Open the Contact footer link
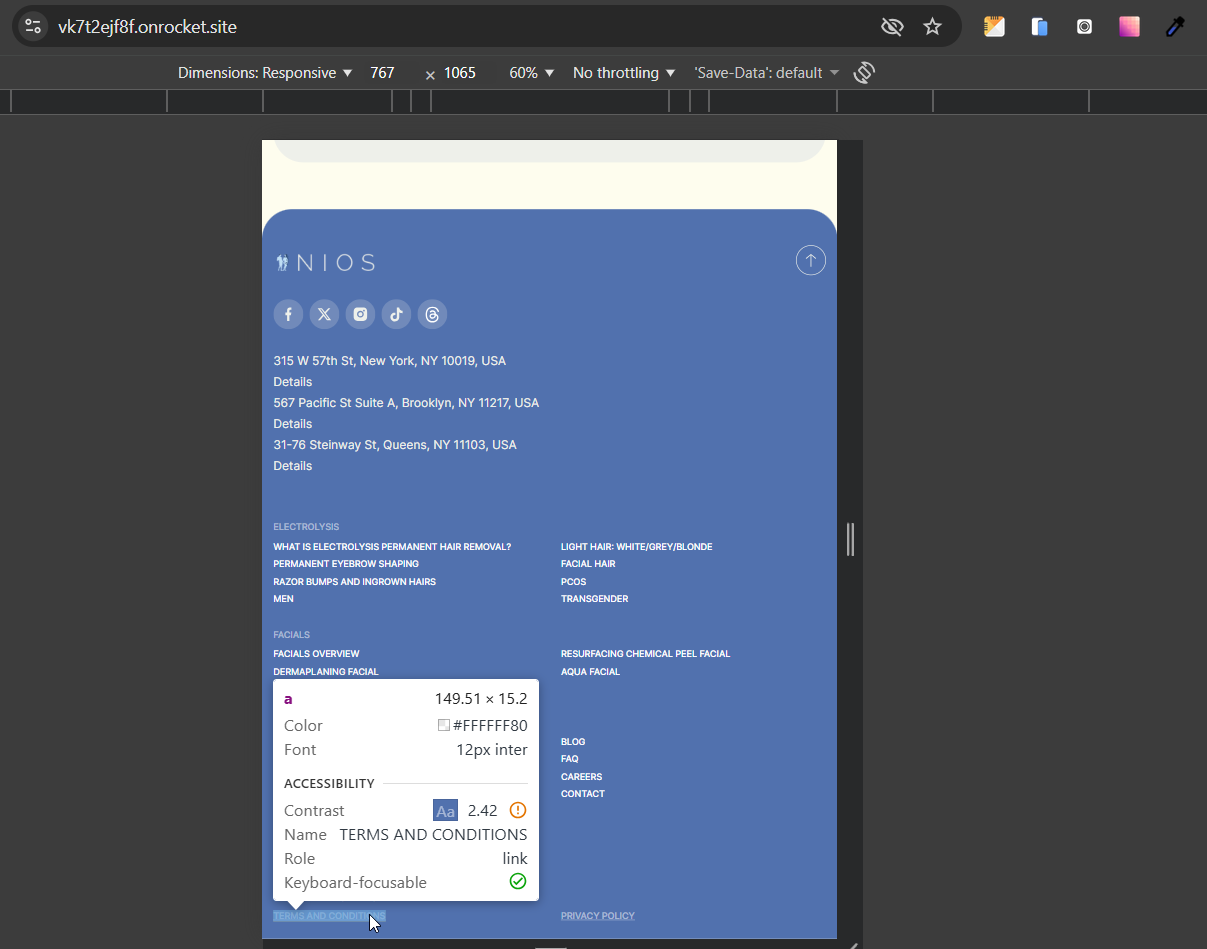This screenshot has width=1207, height=949. click(x=583, y=794)
